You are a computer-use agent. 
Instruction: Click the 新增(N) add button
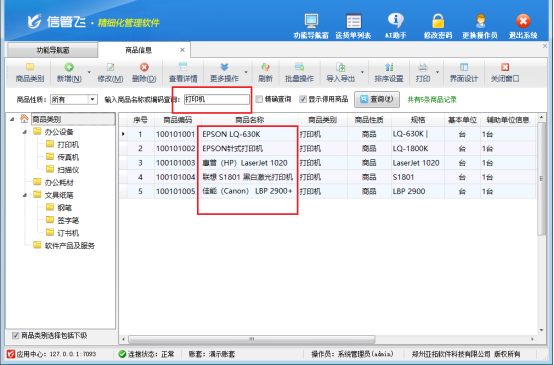pos(69,73)
